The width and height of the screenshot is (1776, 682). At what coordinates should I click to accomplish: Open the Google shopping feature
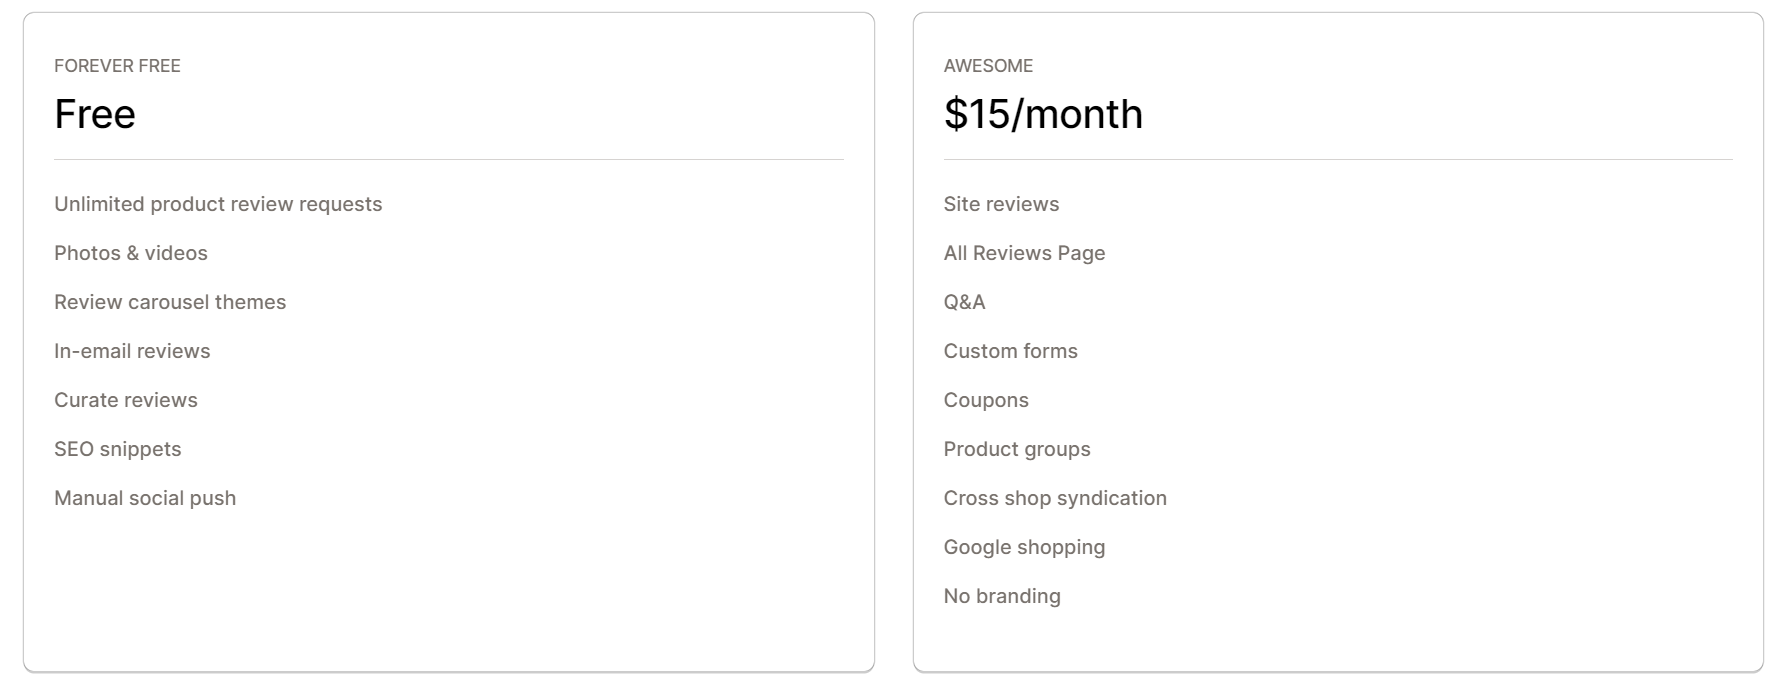click(1024, 547)
